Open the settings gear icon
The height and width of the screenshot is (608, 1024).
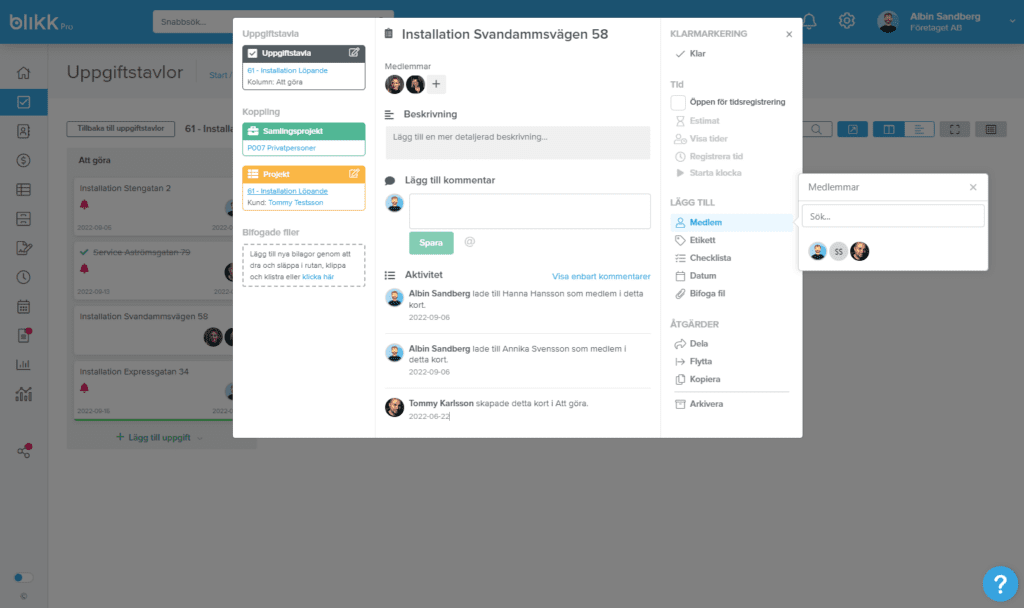(x=846, y=21)
